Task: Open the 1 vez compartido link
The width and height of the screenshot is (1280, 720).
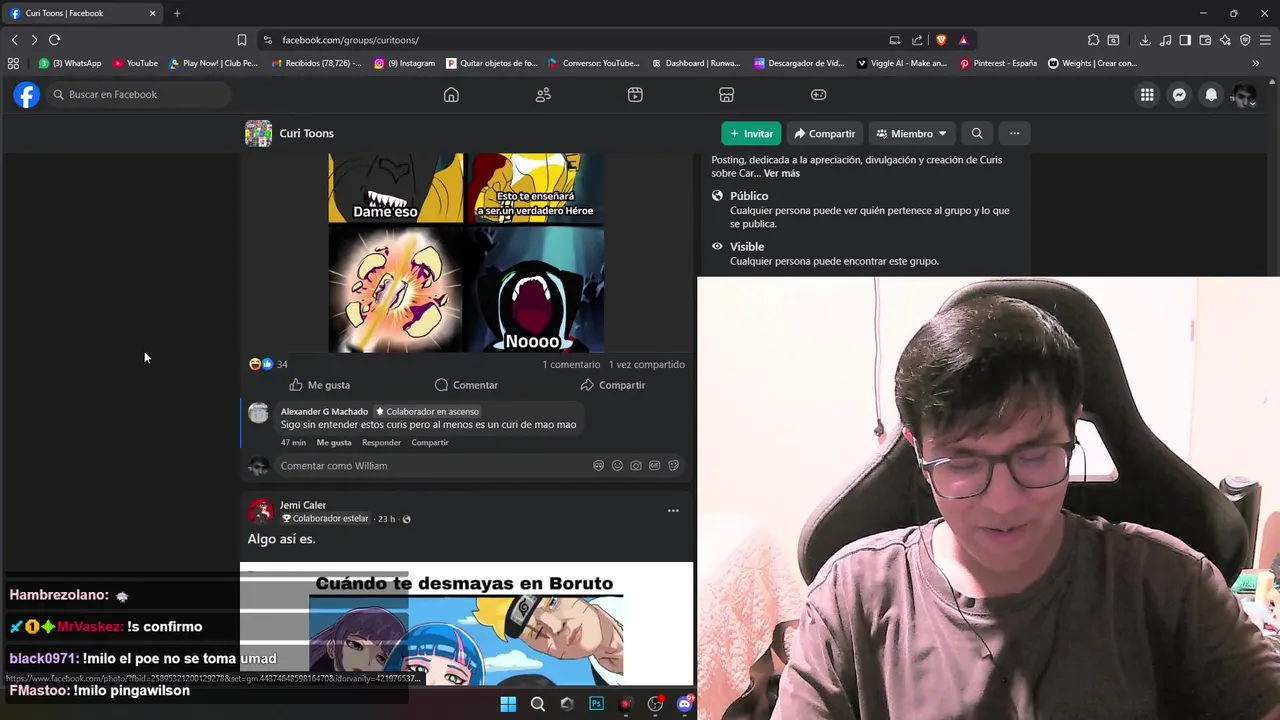Action: pos(647,364)
